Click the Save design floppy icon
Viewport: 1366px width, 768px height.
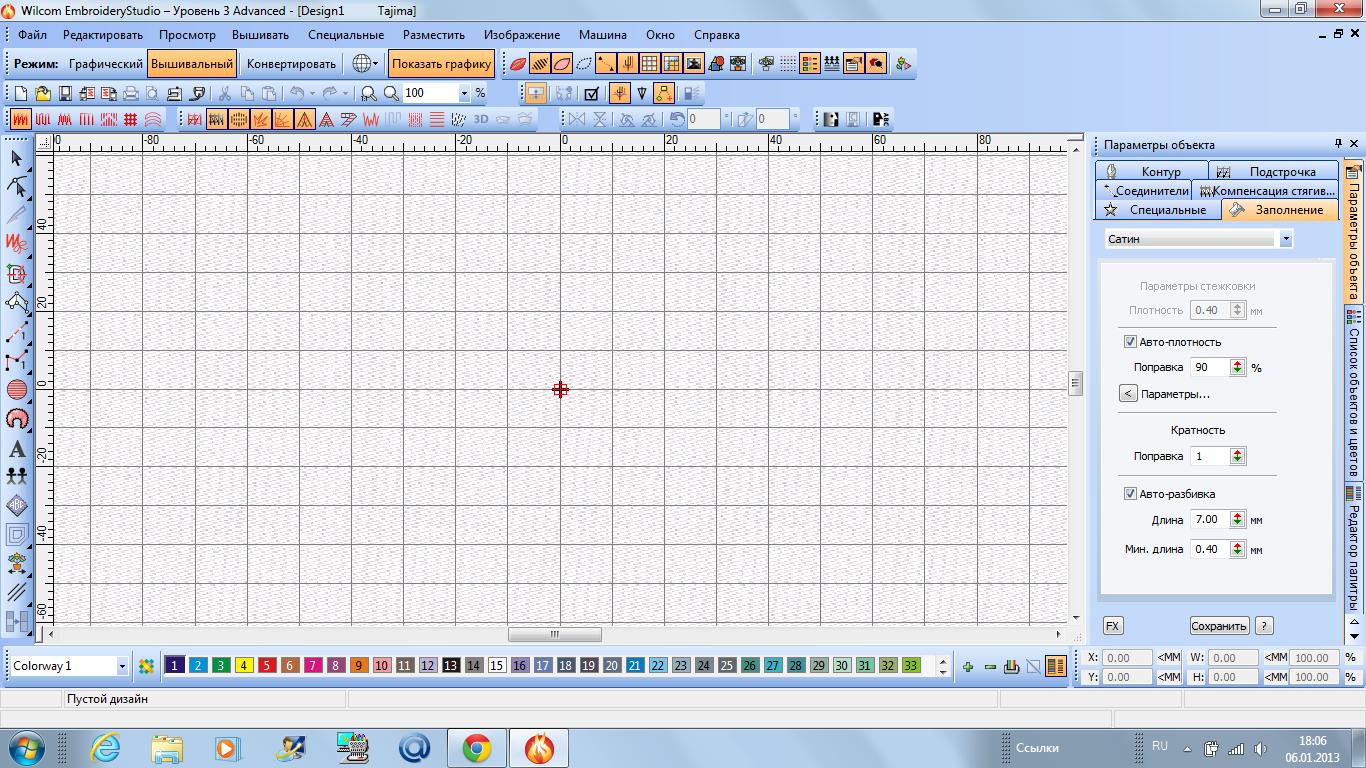click(64, 93)
